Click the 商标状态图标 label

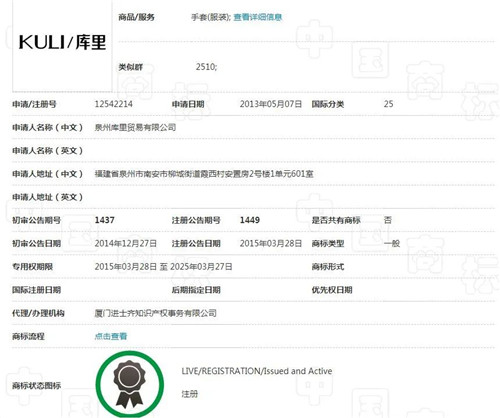(x=37, y=386)
